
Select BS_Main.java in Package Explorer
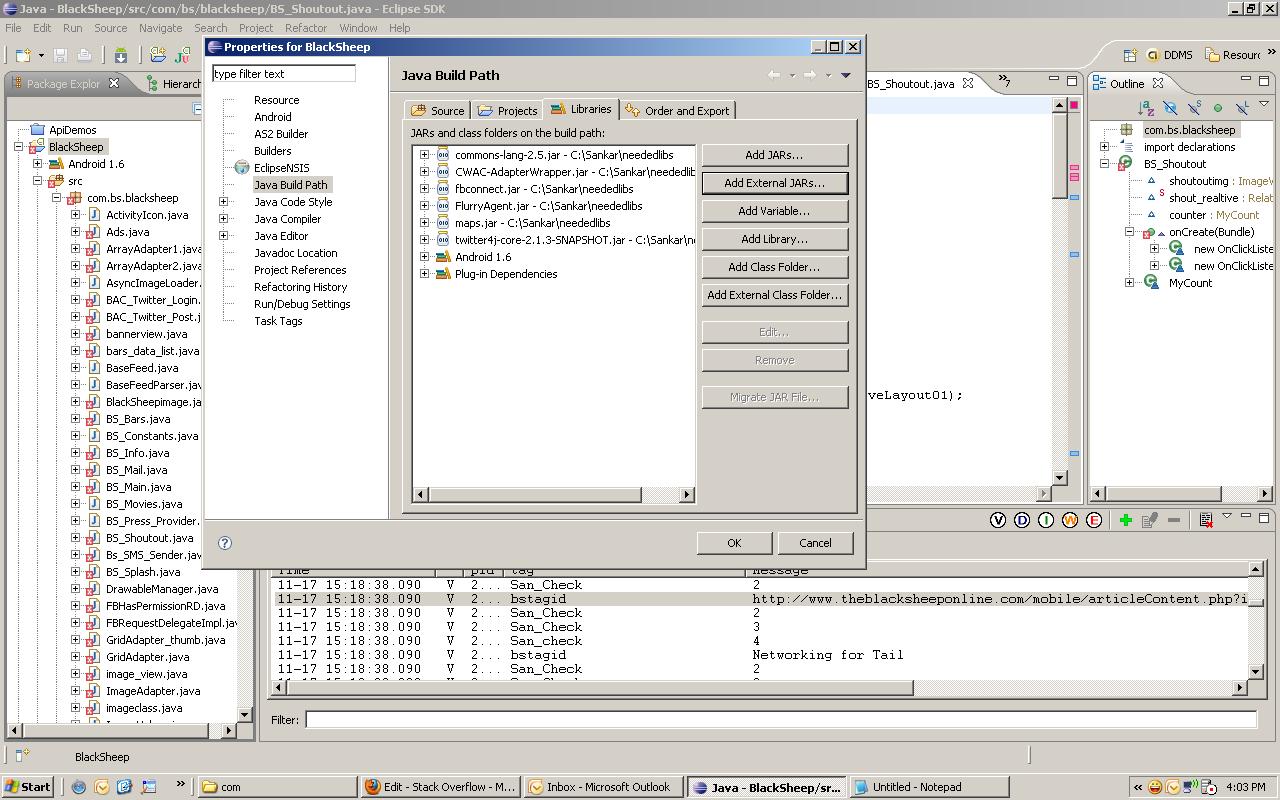pos(138,487)
